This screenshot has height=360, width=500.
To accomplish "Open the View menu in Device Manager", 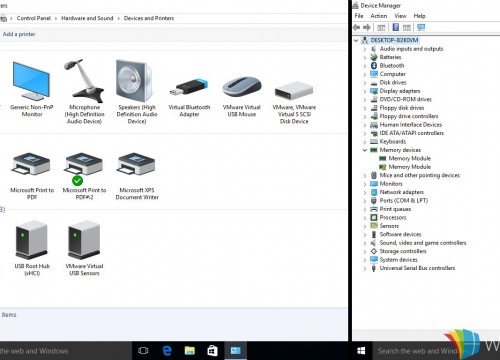I will (x=400, y=16).
